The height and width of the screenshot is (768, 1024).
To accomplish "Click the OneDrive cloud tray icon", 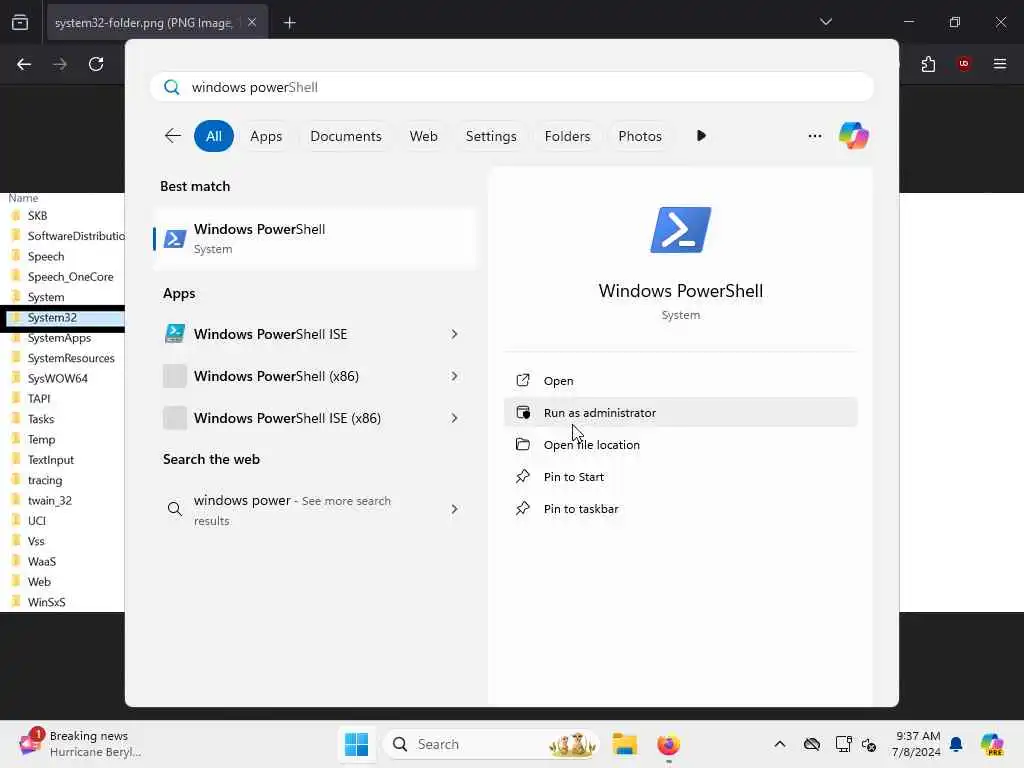I will coord(812,744).
